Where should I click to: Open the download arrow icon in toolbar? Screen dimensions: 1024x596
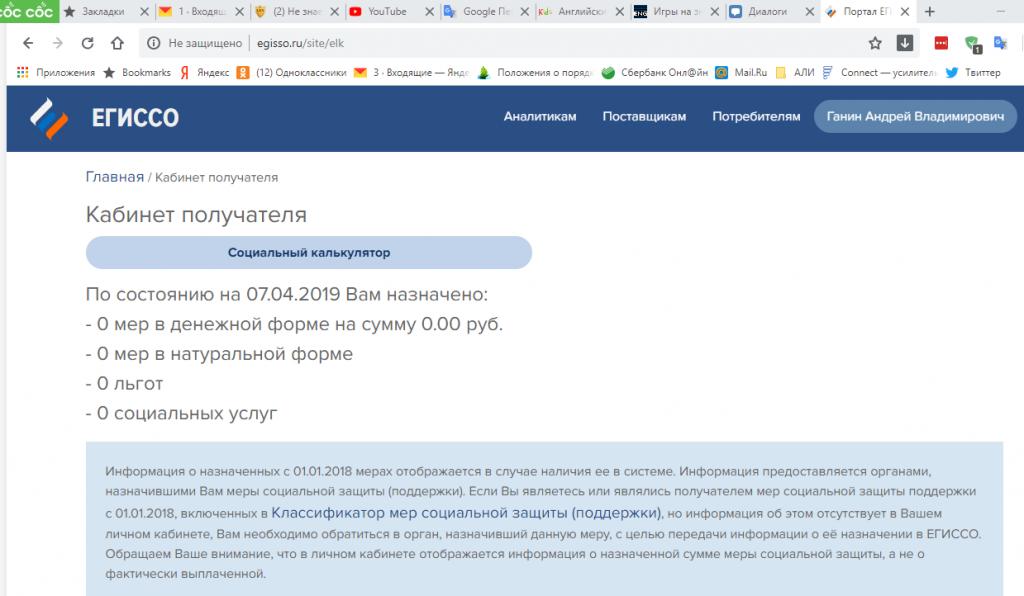[x=905, y=43]
